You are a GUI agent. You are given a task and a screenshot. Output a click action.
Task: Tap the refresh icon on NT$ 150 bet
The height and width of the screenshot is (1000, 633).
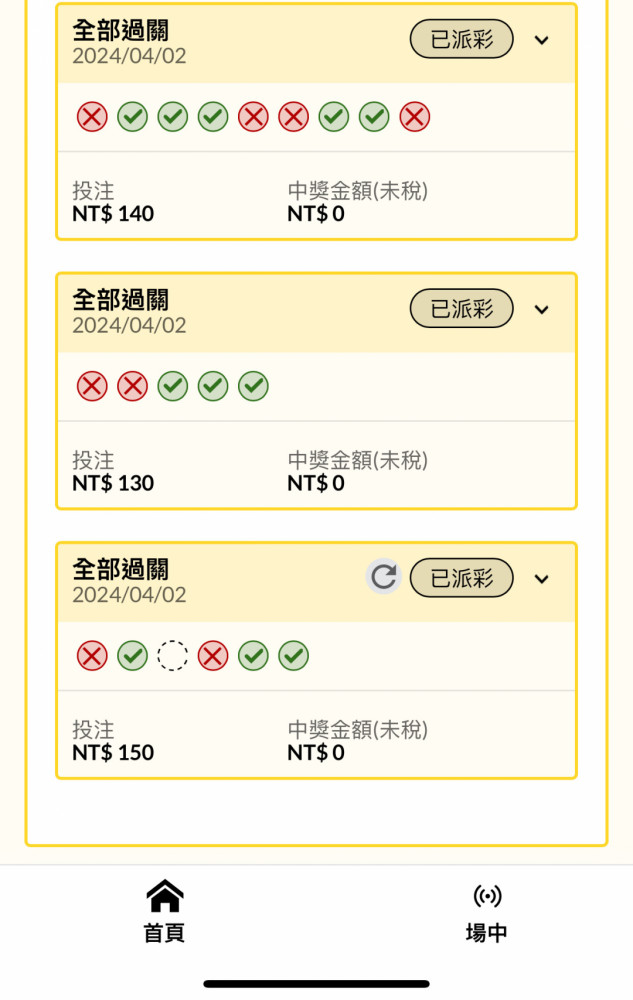(x=384, y=577)
